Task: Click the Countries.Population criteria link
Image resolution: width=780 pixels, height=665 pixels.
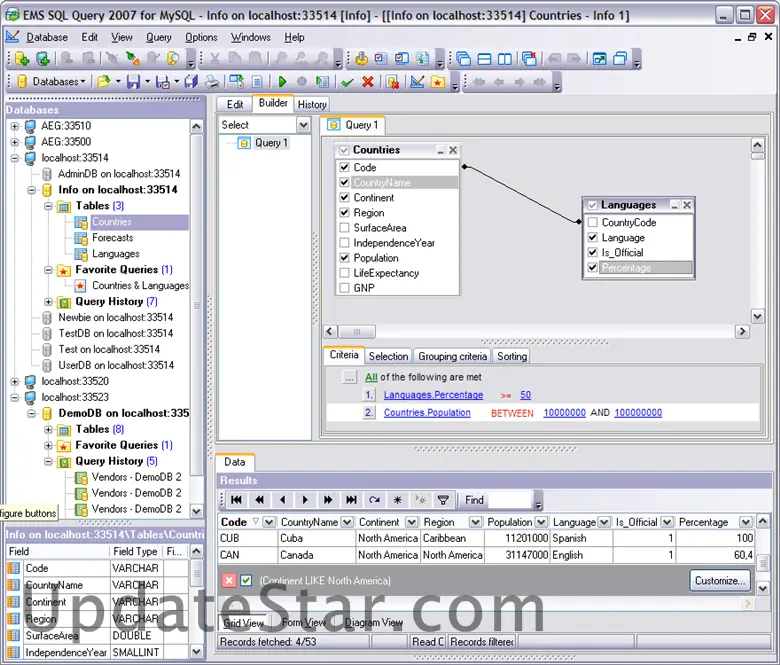Action: point(427,413)
